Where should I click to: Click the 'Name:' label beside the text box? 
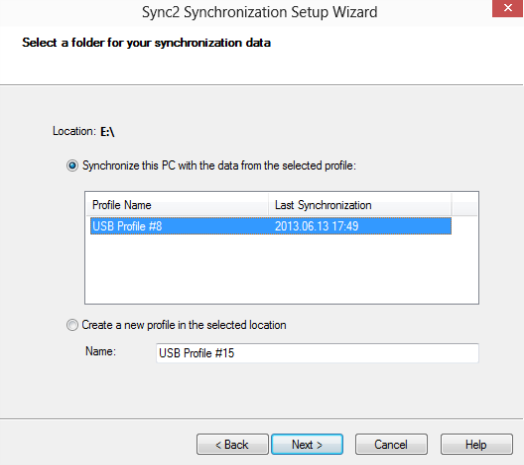(x=101, y=351)
